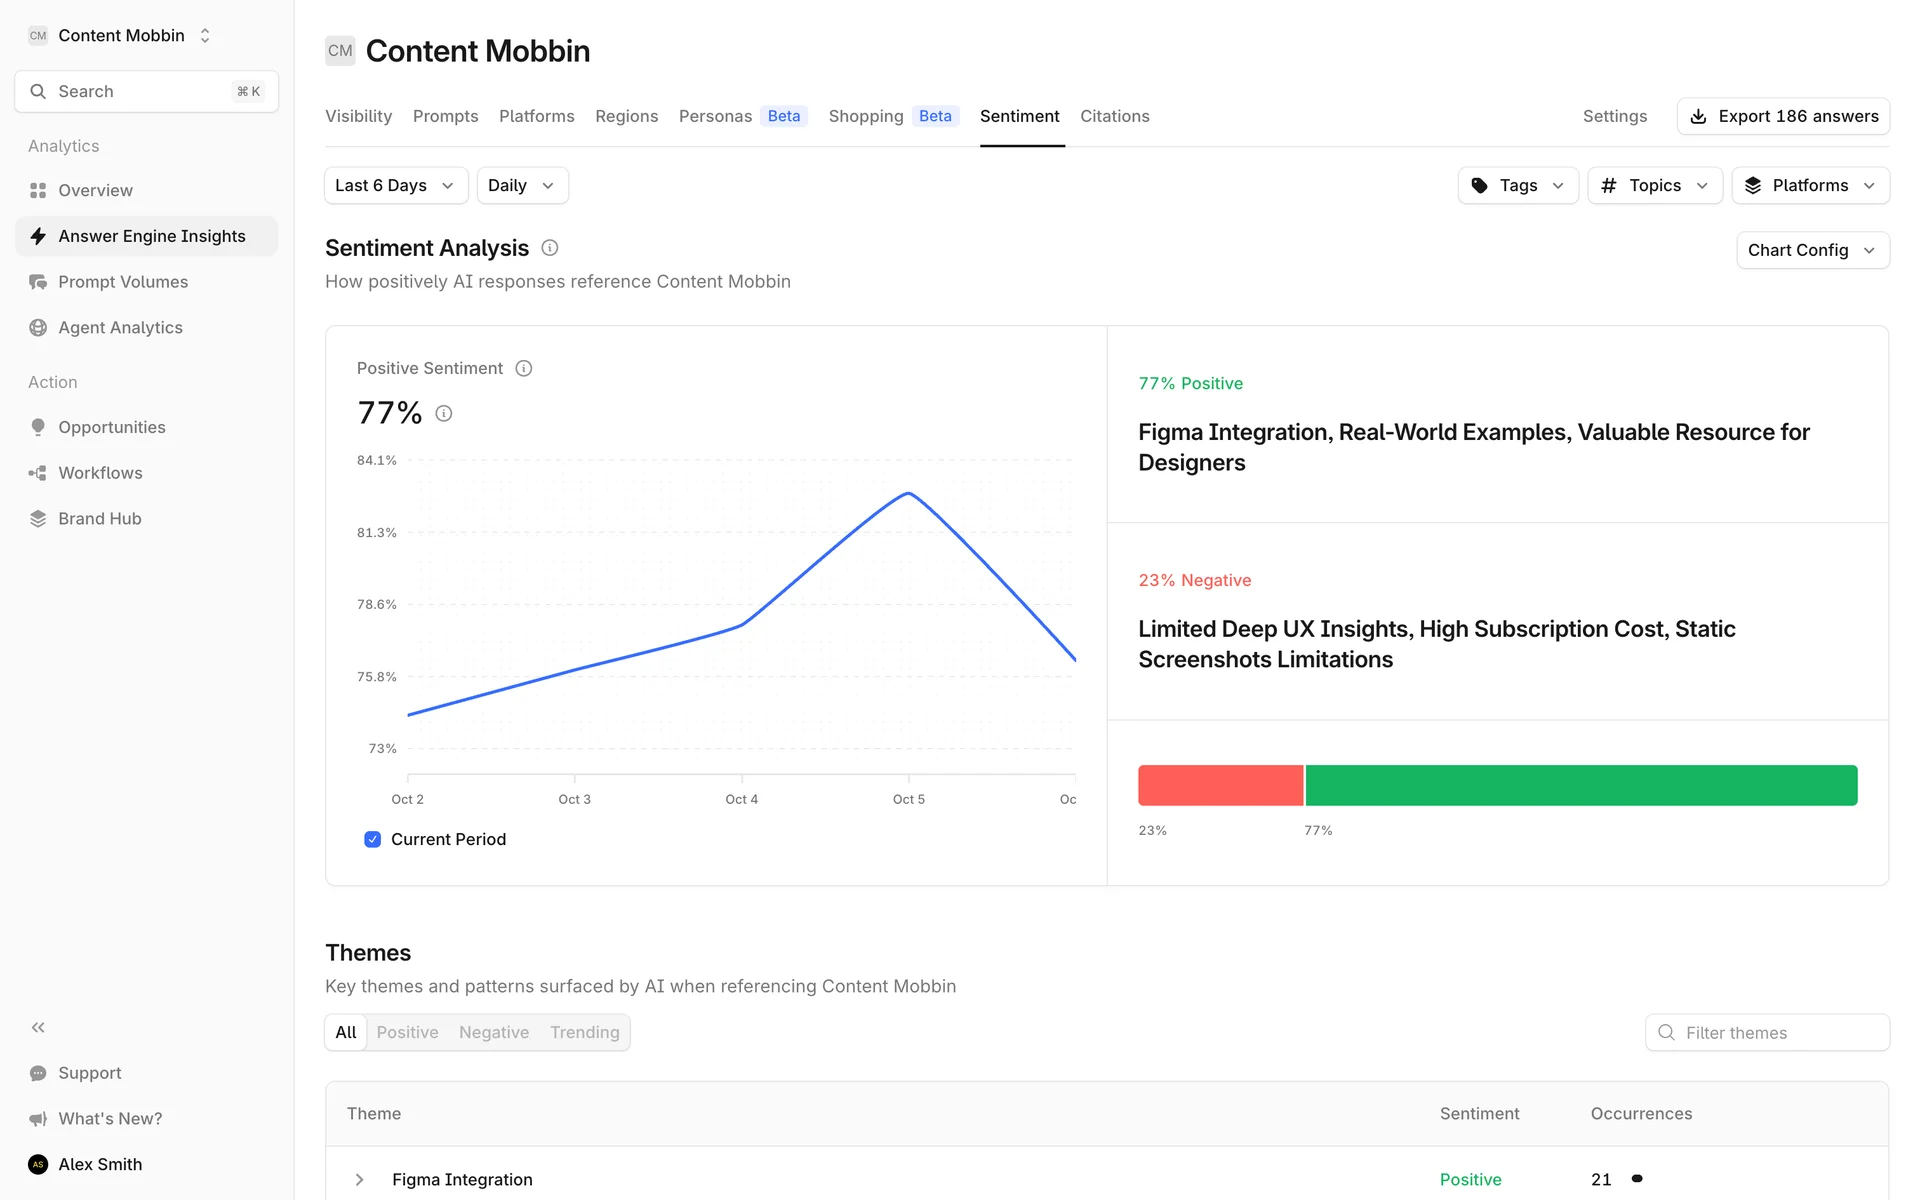Open the Settings link
Viewport: 1920px width, 1200px height.
click(1614, 116)
